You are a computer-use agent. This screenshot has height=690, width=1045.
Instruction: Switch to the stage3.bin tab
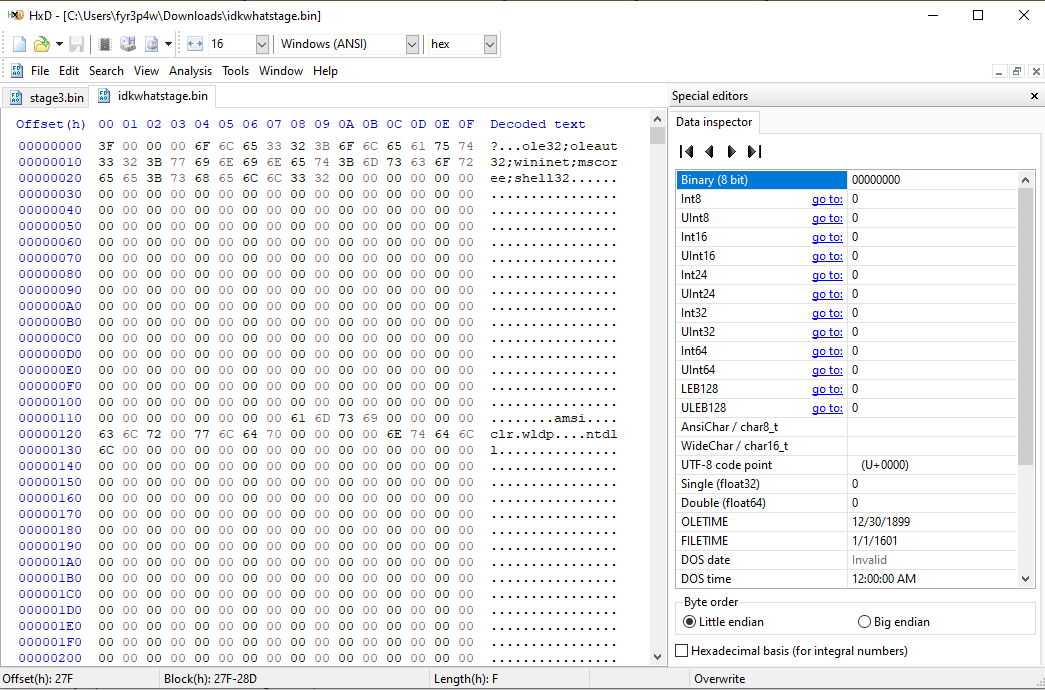(x=47, y=97)
